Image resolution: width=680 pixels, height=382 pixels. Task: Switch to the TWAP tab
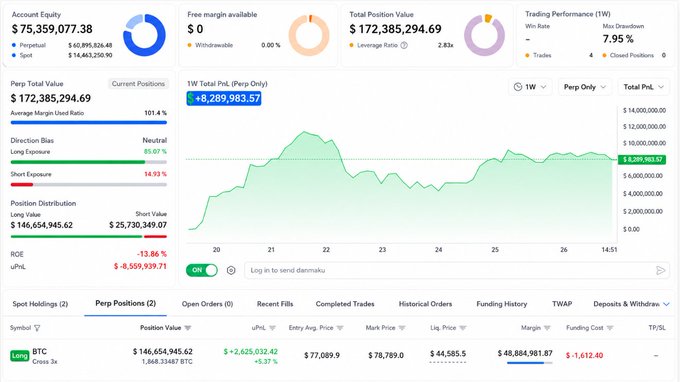(x=562, y=304)
